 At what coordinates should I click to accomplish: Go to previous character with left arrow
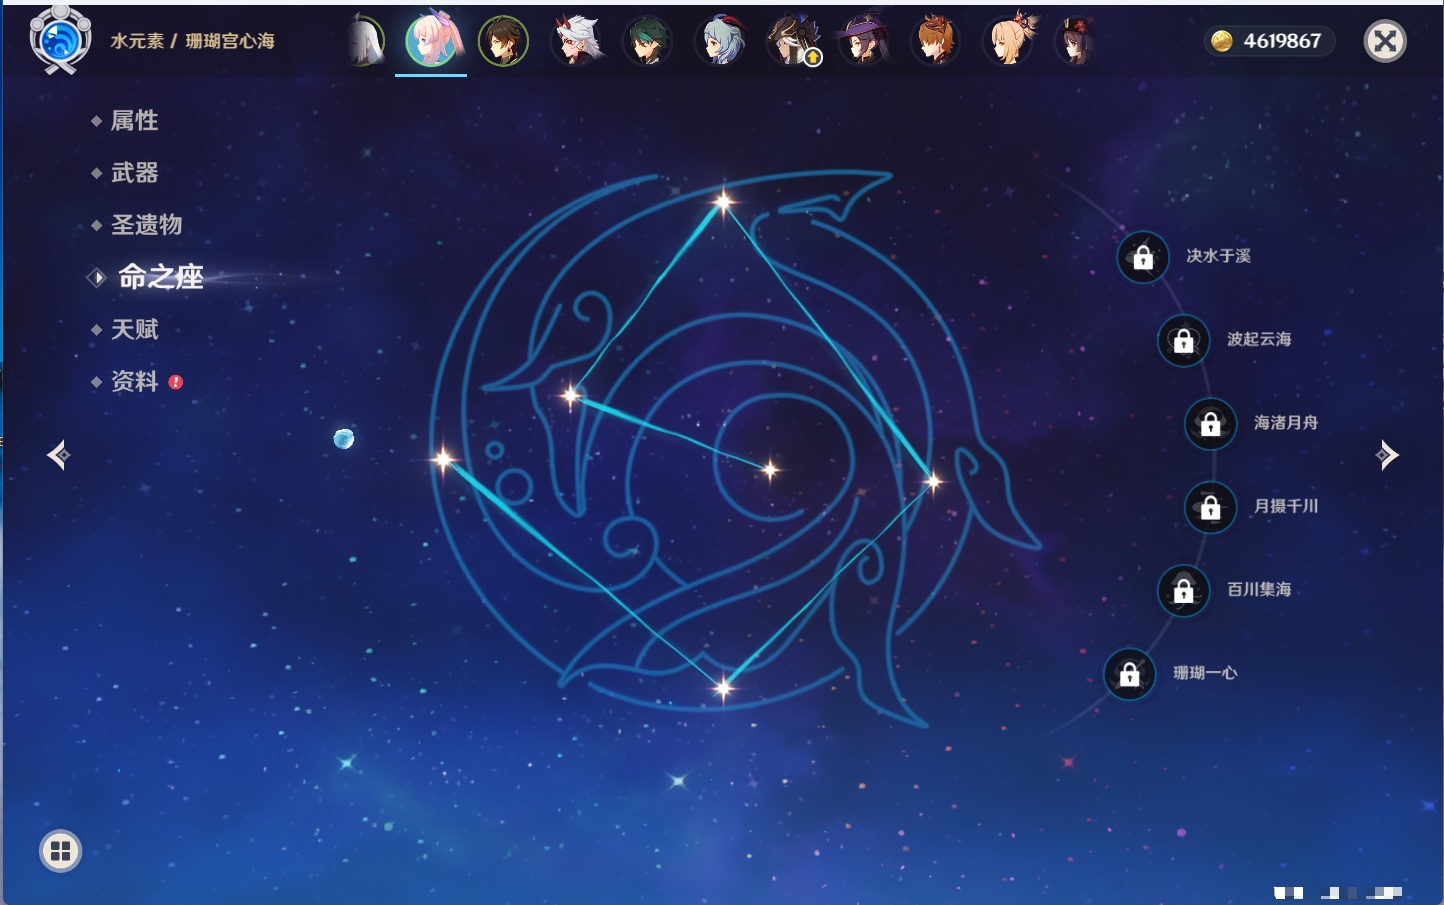point(58,455)
